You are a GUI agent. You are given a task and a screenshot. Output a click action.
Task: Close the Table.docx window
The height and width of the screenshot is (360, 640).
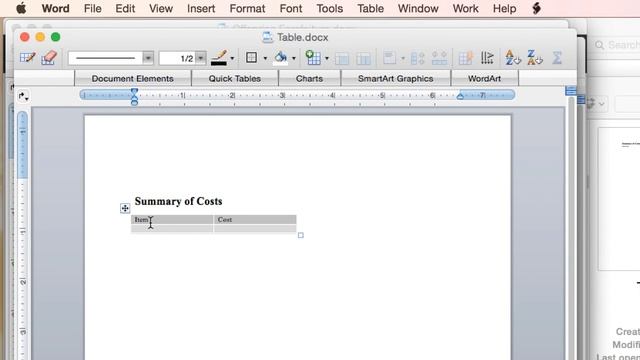tap(24, 37)
